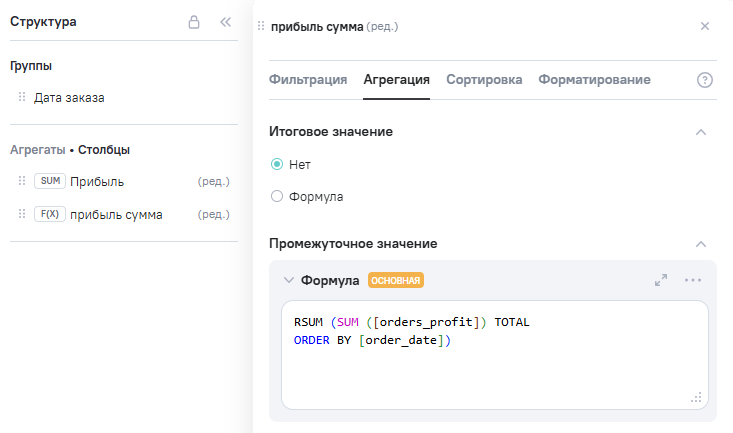The height and width of the screenshot is (433, 733).
Task: Go to the Форматирование tab
Action: coord(594,80)
